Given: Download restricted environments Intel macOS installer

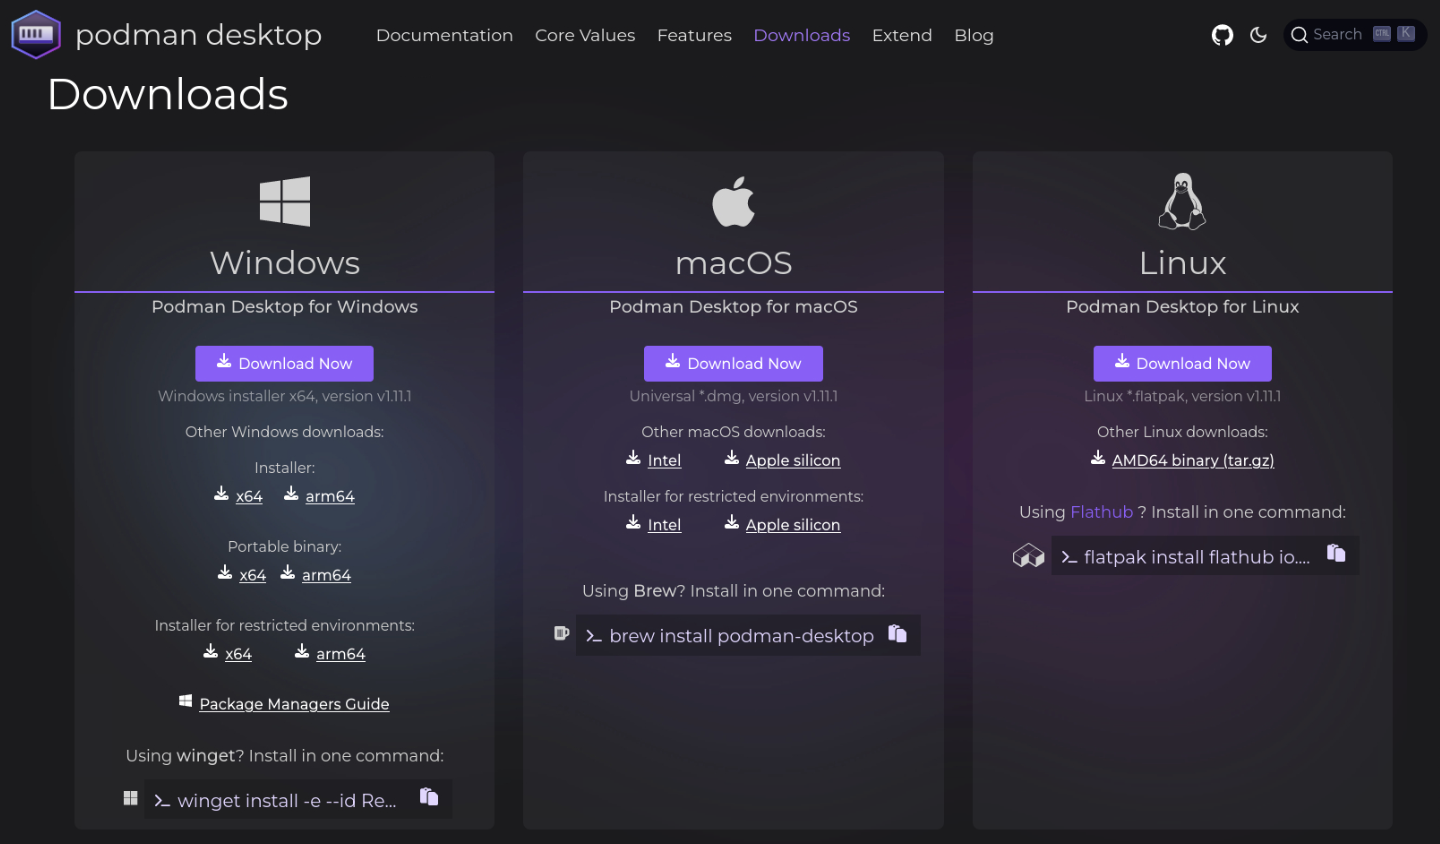Looking at the screenshot, I should [x=664, y=525].
